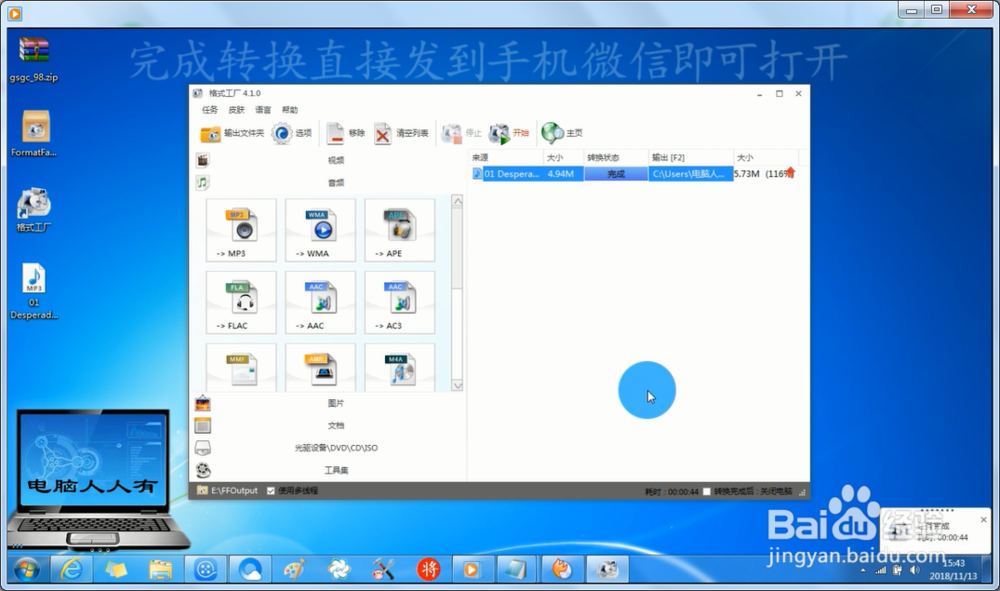Sort by 来源 column header
The image size is (1000, 591).
pos(506,157)
